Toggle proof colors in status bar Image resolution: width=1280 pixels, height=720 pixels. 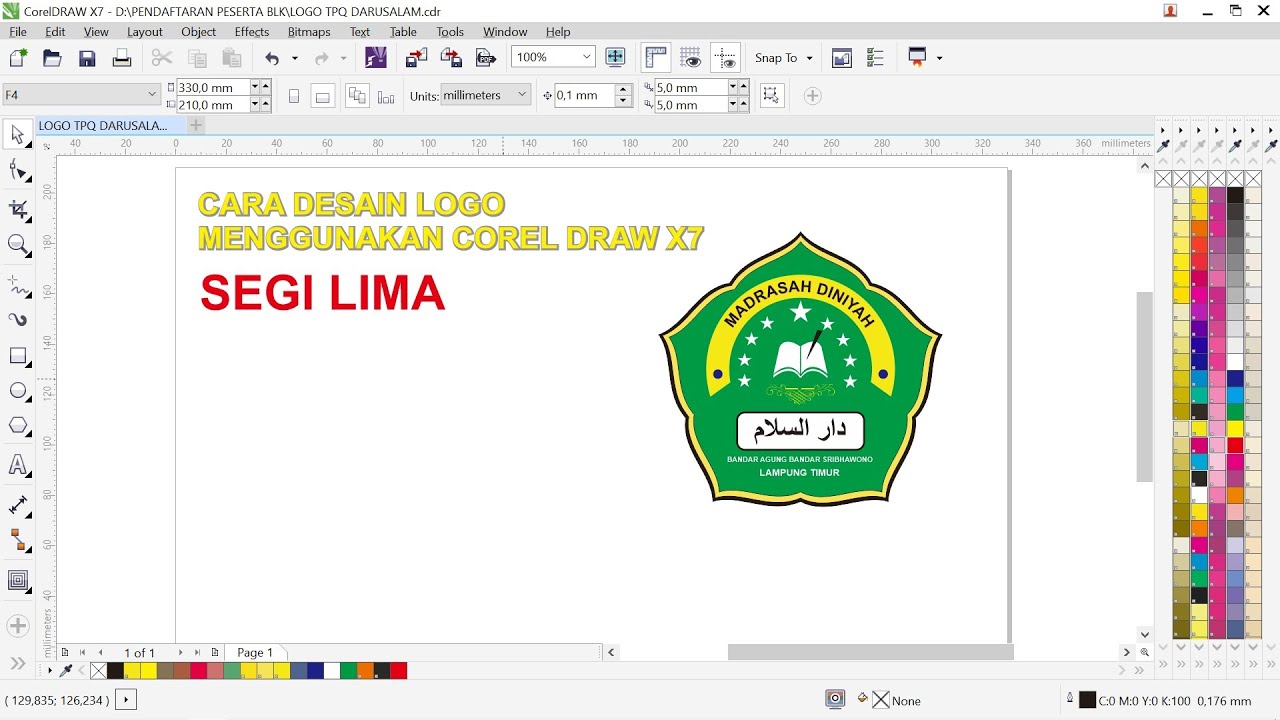click(835, 699)
